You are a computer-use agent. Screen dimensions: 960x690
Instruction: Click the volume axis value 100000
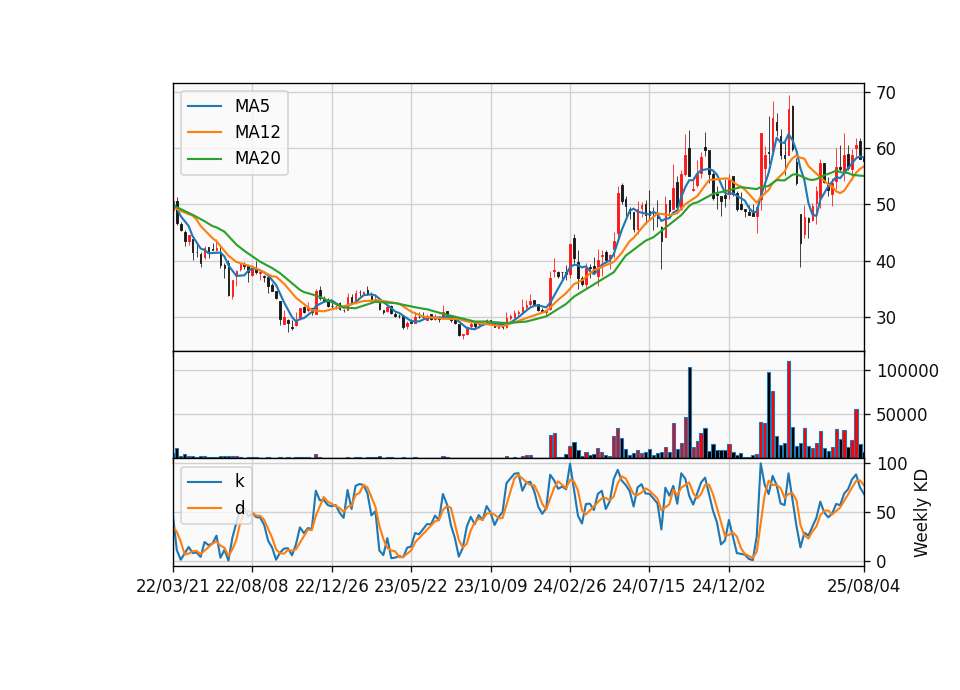[x=907, y=371]
